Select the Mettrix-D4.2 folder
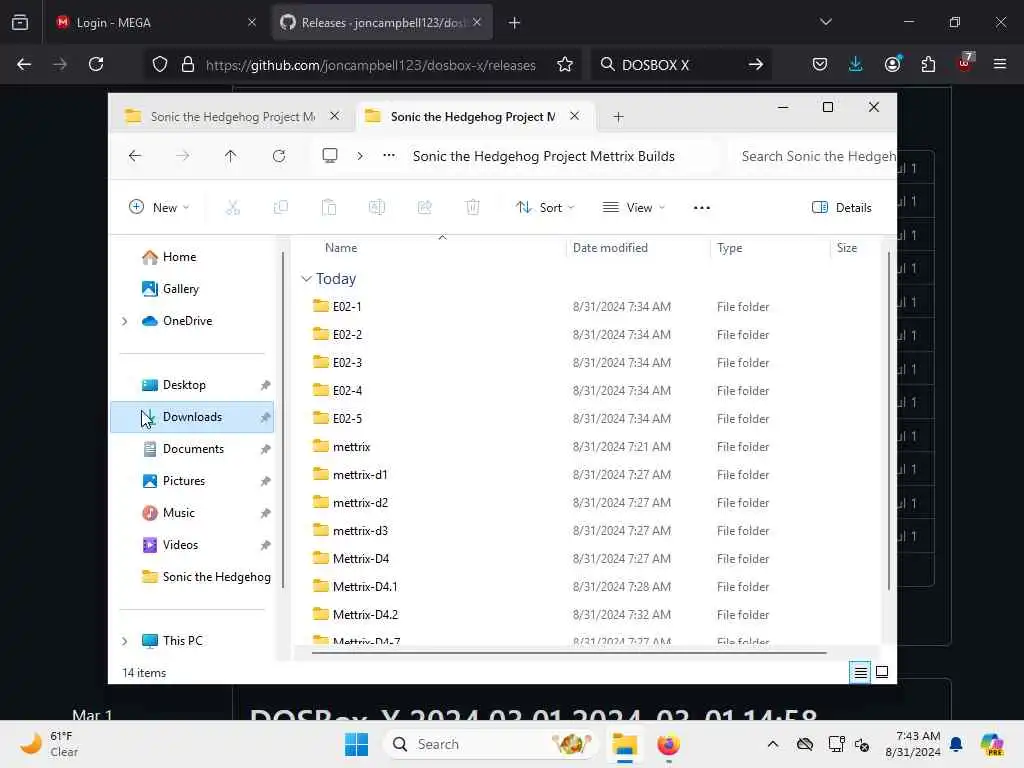The height and width of the screenshot is (768, 1024). tap(365, 615)
